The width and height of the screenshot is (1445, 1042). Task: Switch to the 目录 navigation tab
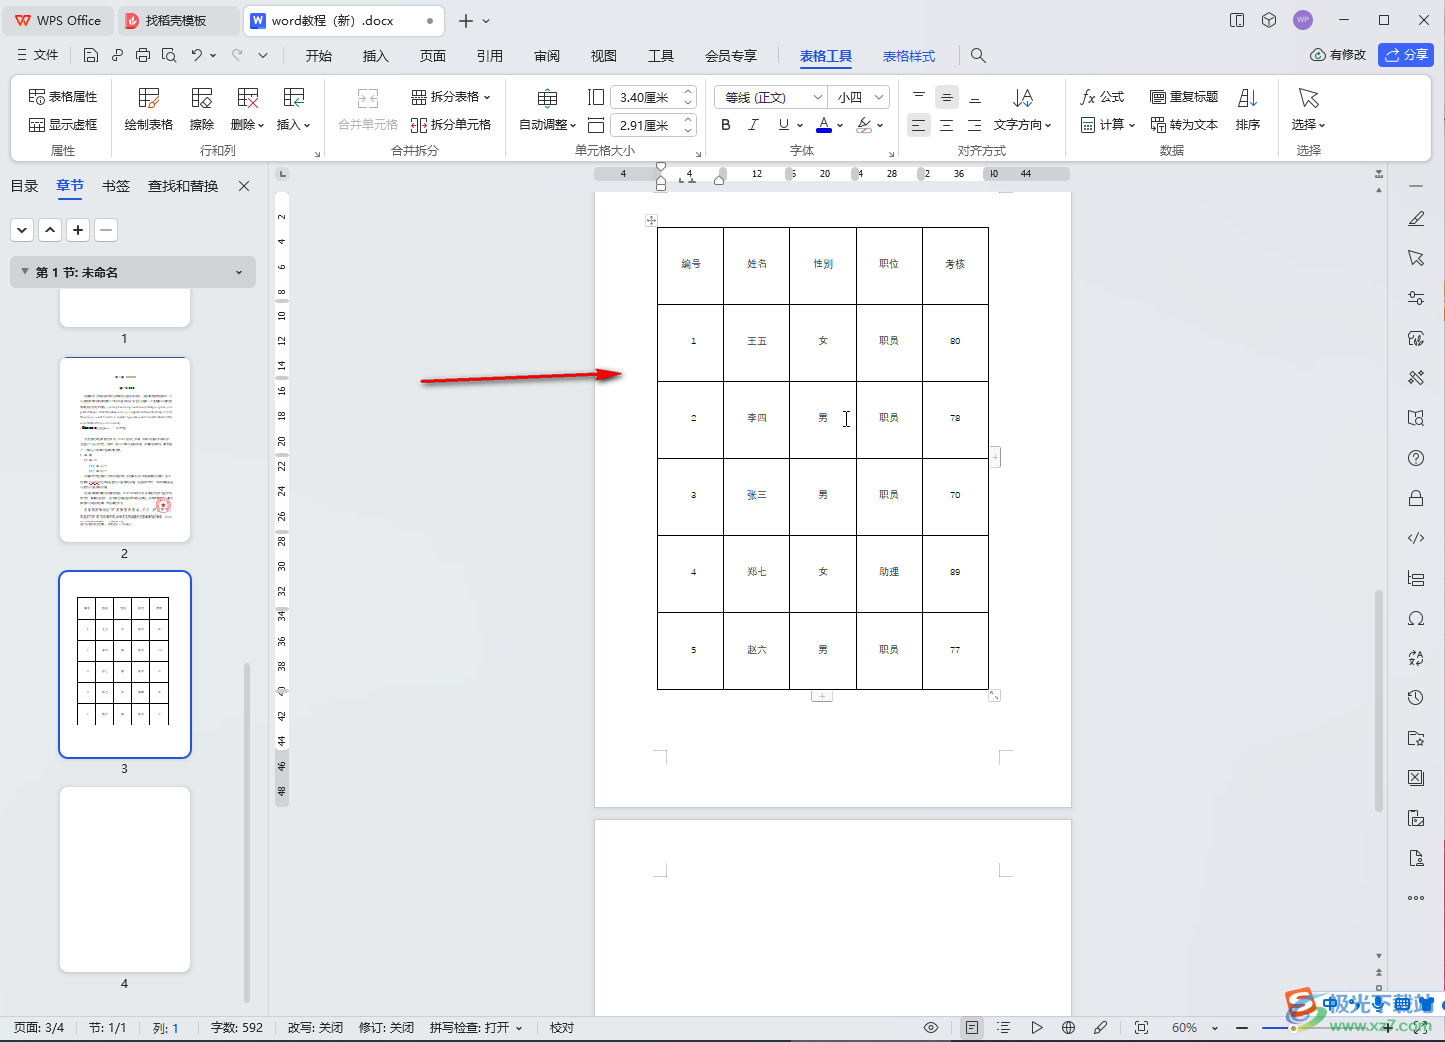coord(24,186)
